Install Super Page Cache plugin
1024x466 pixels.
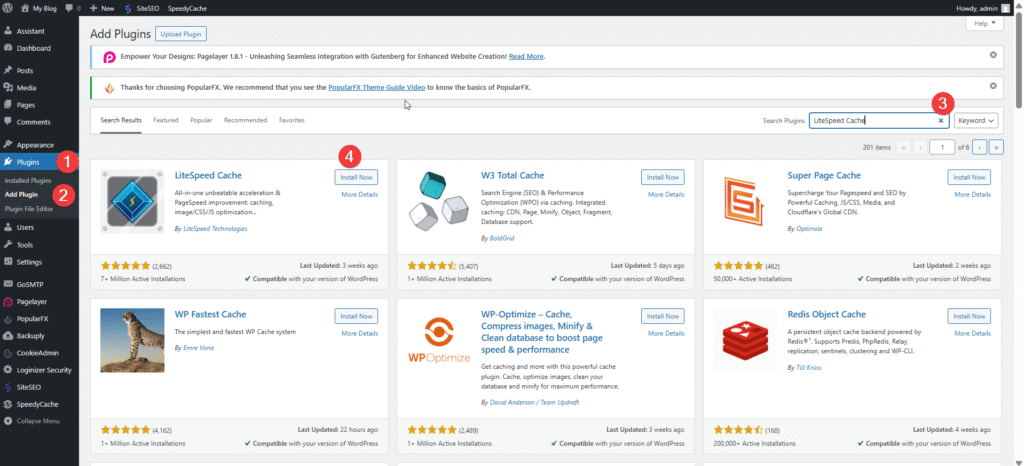(x=969, y=177)
